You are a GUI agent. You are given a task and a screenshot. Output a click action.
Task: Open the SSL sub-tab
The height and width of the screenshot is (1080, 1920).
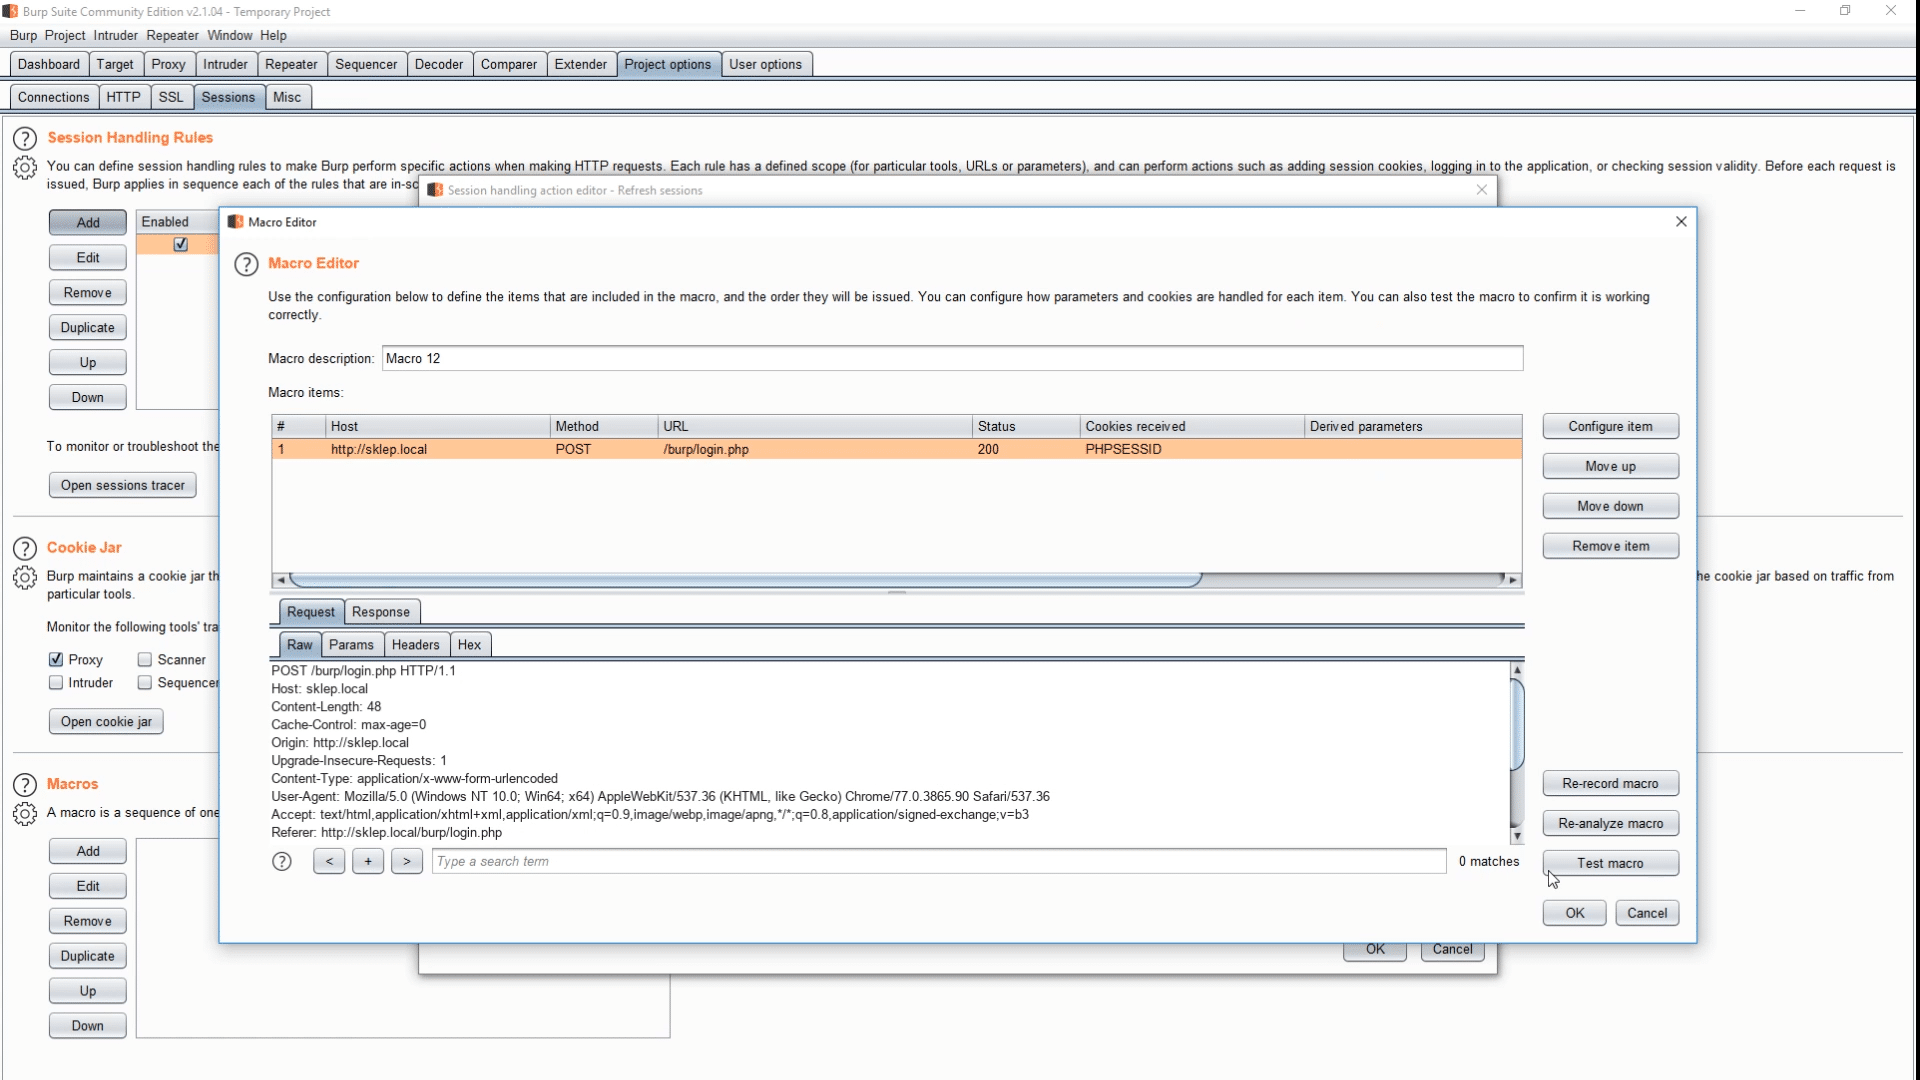(x=171, y=97)
